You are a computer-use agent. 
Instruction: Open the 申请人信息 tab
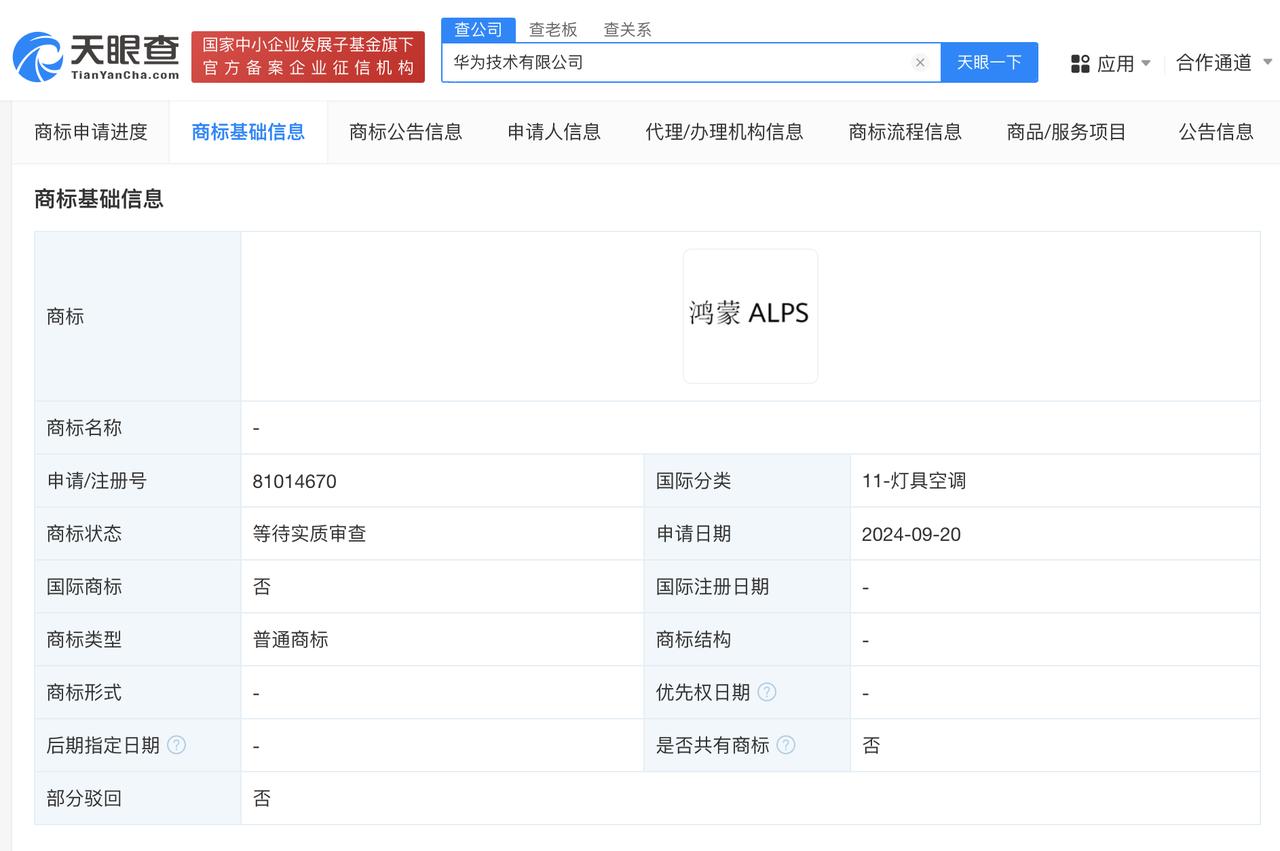click(554, 132)
